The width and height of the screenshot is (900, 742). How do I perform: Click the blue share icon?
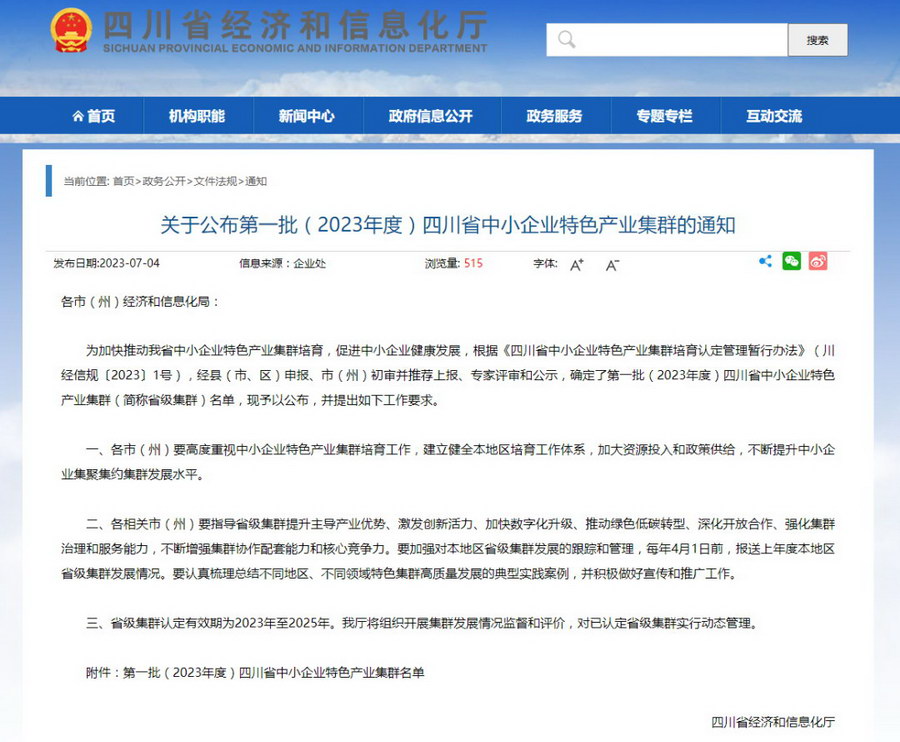[x=765, y=262]
